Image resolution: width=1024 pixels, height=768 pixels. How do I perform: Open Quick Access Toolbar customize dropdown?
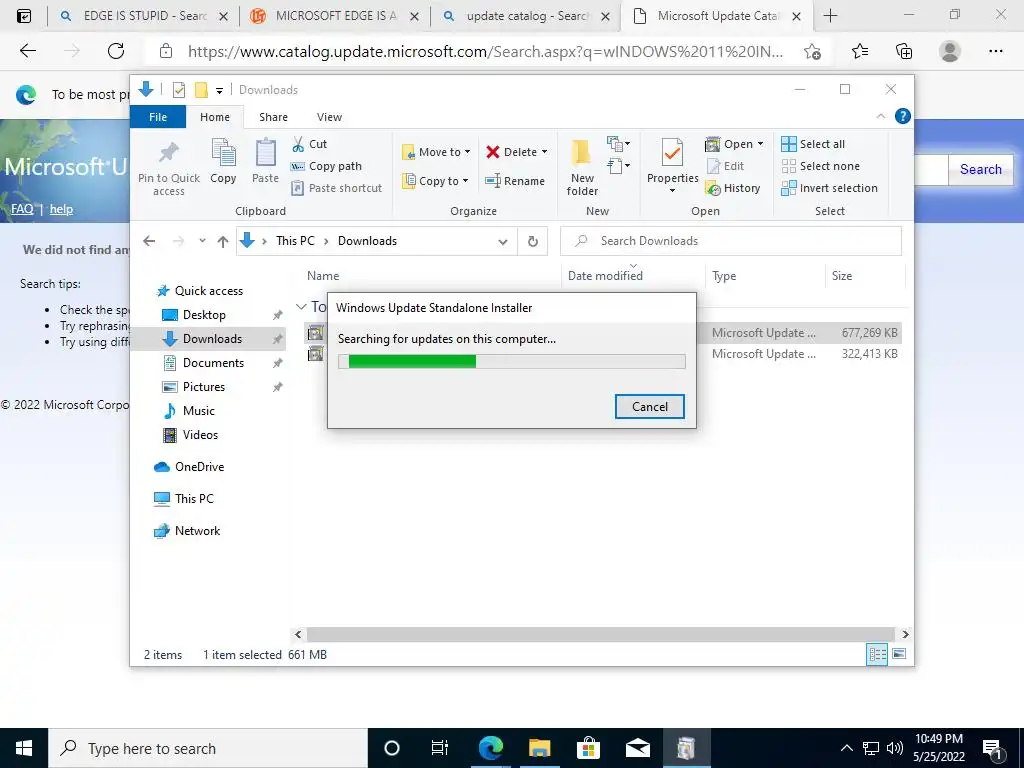(x=219, y=91)
